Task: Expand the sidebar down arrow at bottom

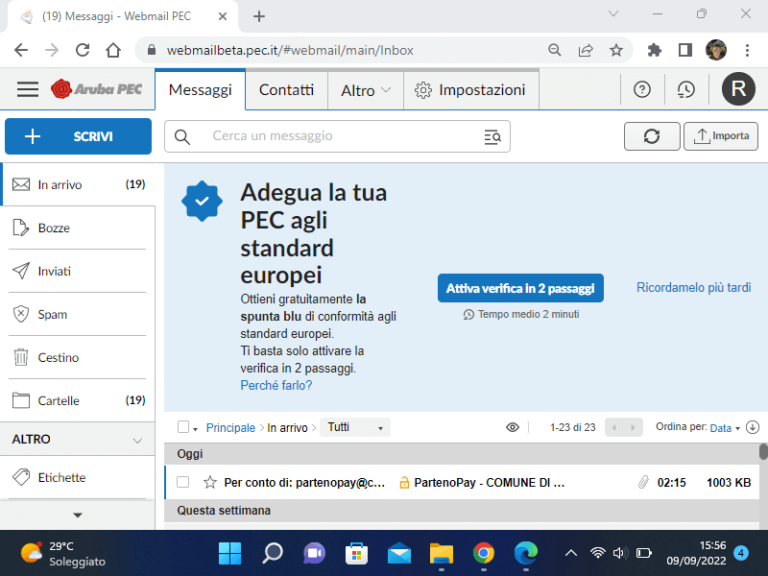Action: (x=77, y=515)
